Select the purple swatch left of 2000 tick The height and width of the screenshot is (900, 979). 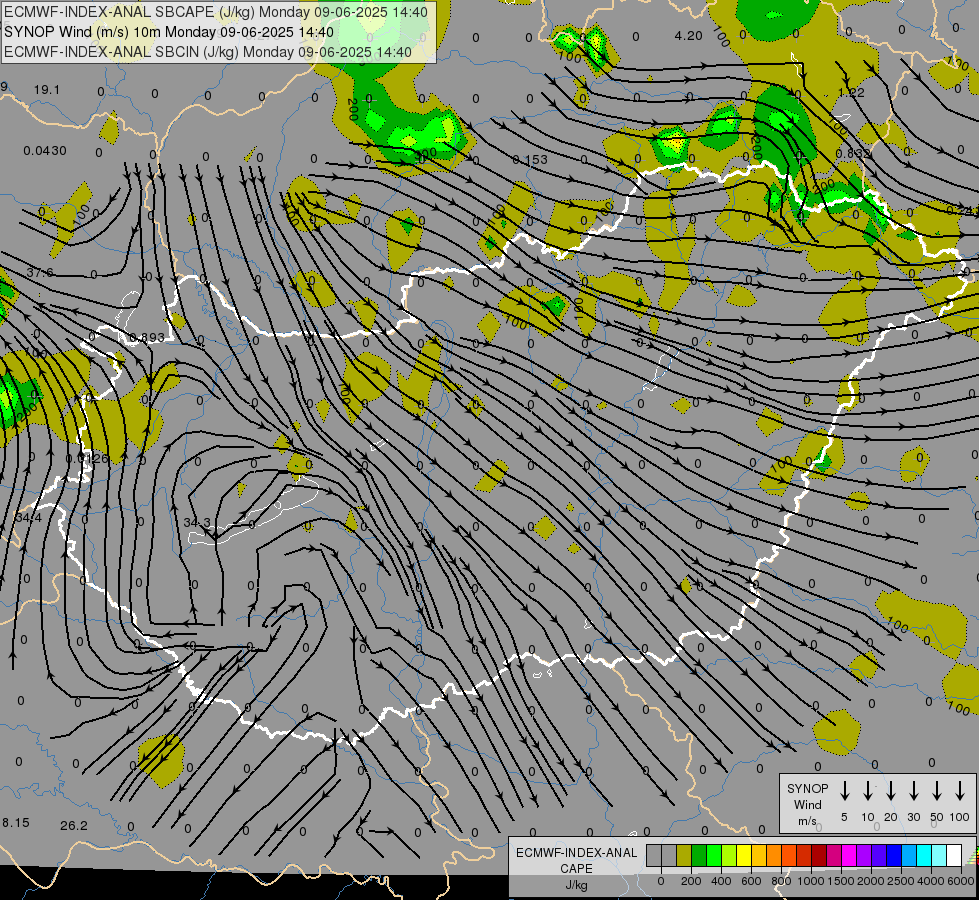tap(863, 855)
